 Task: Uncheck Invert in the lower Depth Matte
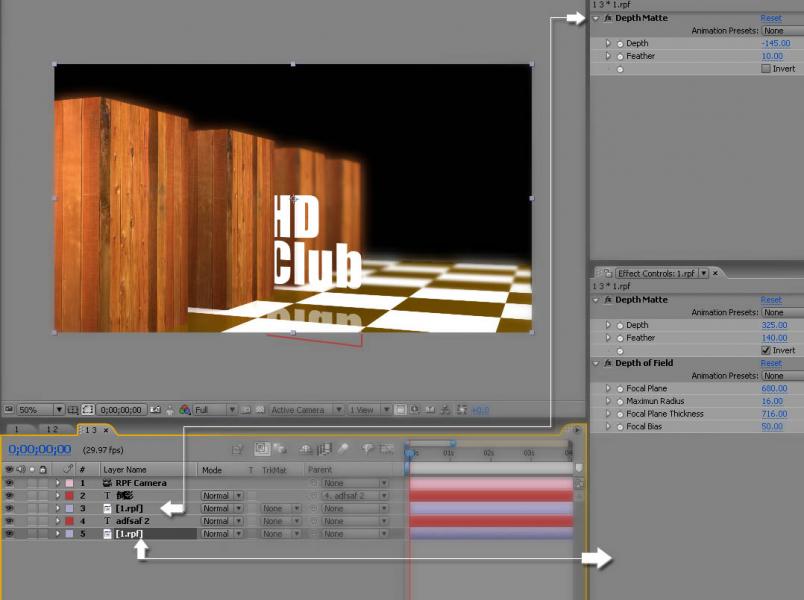point(766,351)
